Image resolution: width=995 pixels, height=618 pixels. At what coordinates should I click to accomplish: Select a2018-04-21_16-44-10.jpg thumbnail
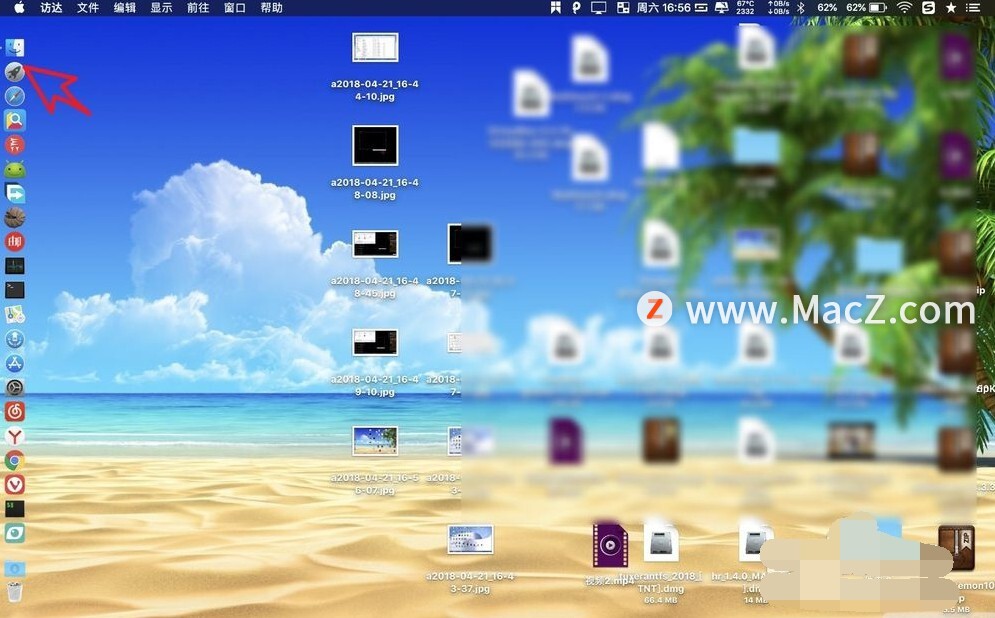(375, 48)
